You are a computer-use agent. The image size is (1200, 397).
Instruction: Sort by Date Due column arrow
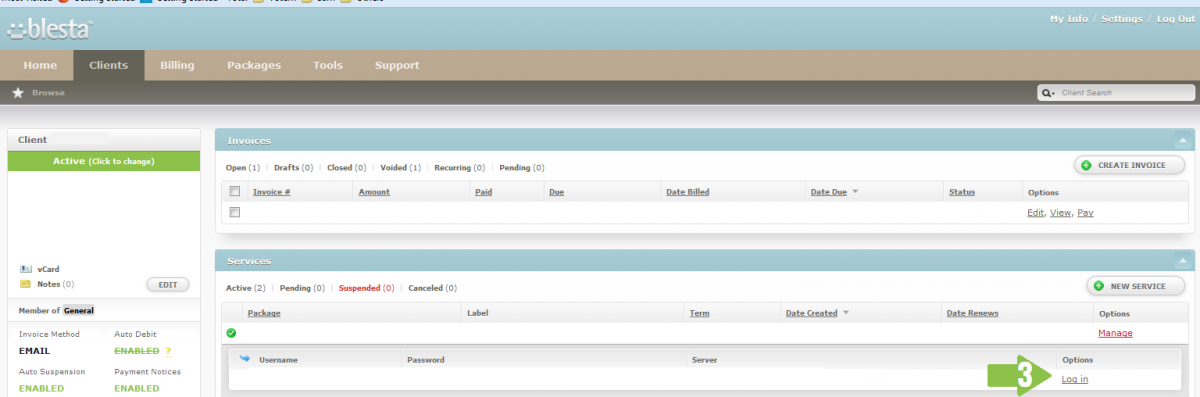[855, 192]
